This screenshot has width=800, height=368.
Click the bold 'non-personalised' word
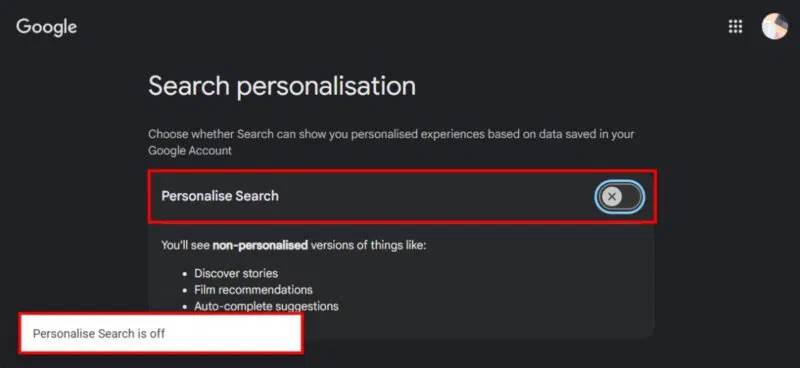(x=260, y=246)
